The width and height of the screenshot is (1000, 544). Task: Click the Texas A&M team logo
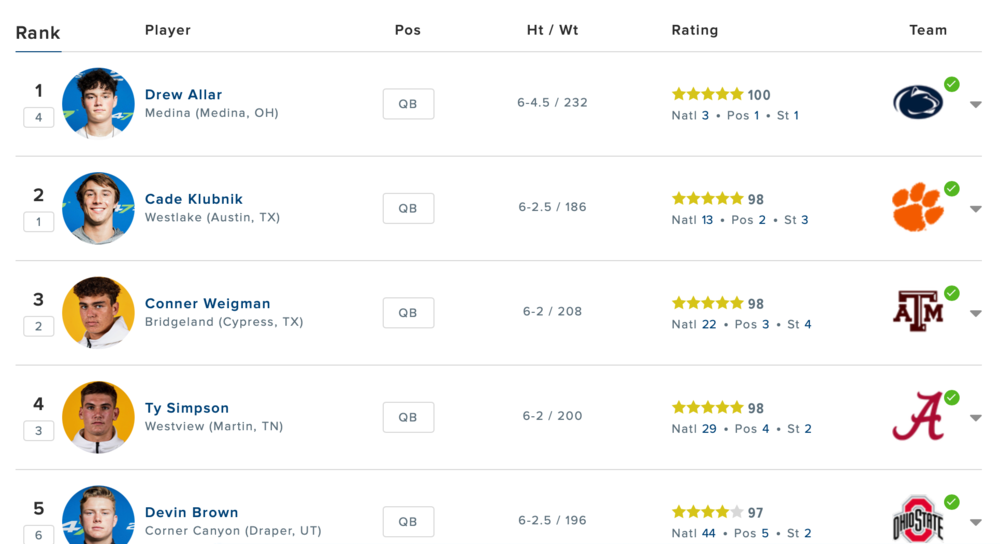coord(917,312)
